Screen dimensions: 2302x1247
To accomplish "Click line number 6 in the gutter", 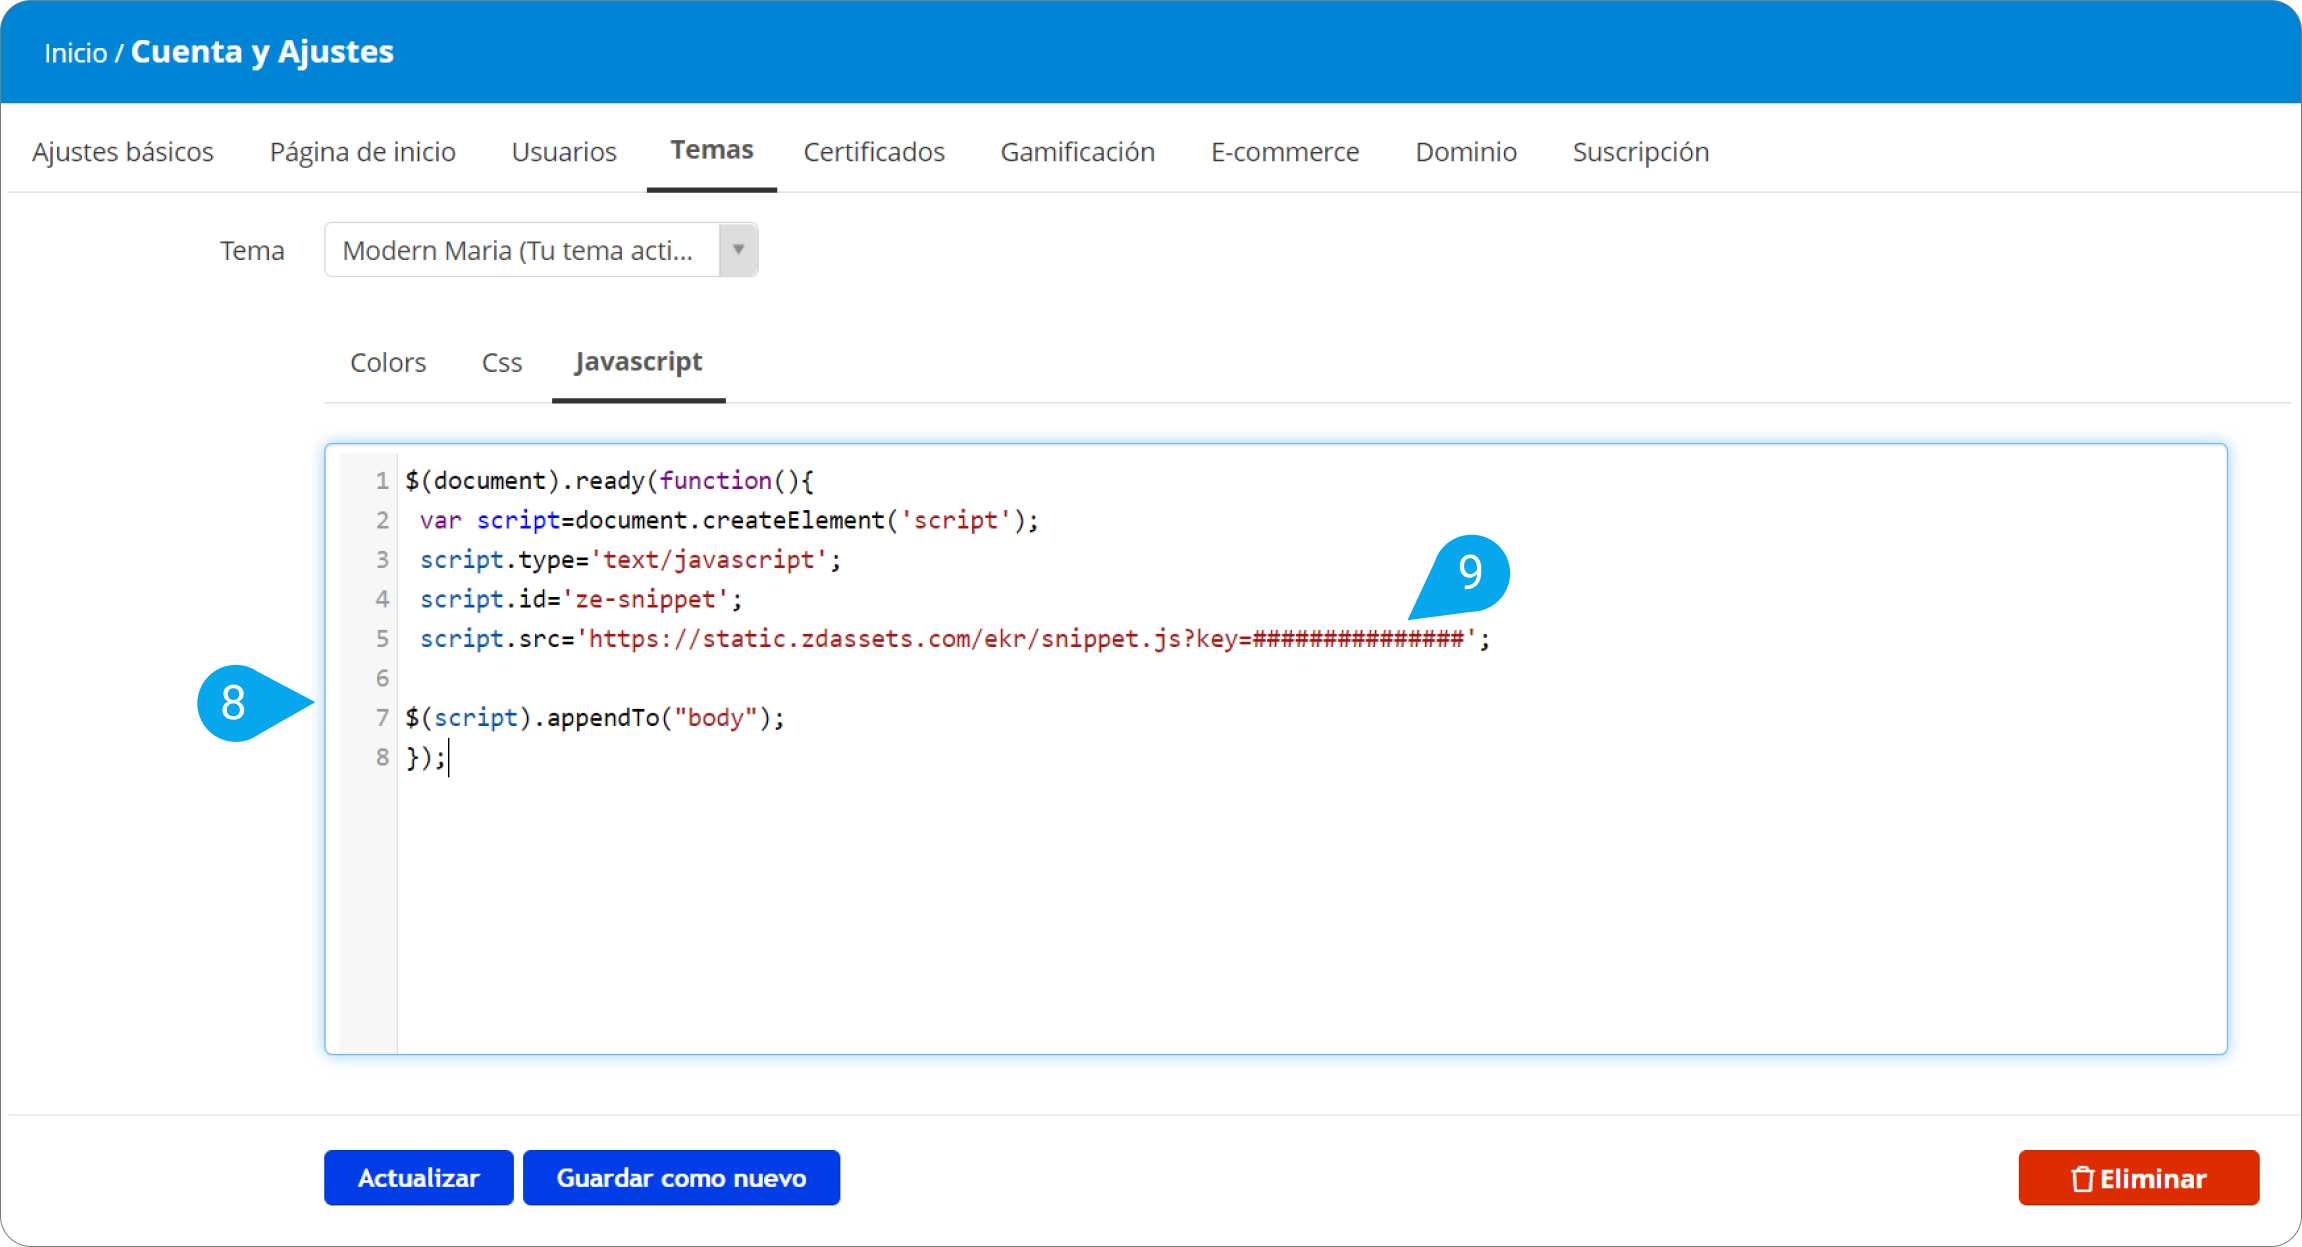I will pos(382,678).
